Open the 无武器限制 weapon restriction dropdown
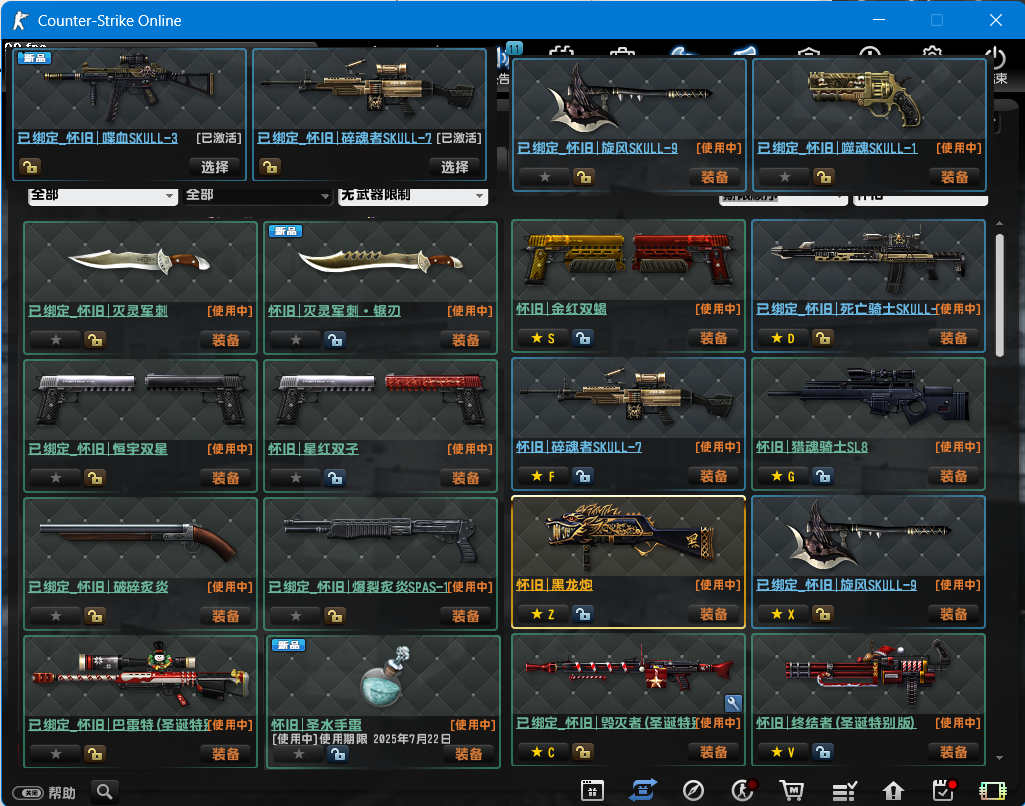 pos(412,195)
